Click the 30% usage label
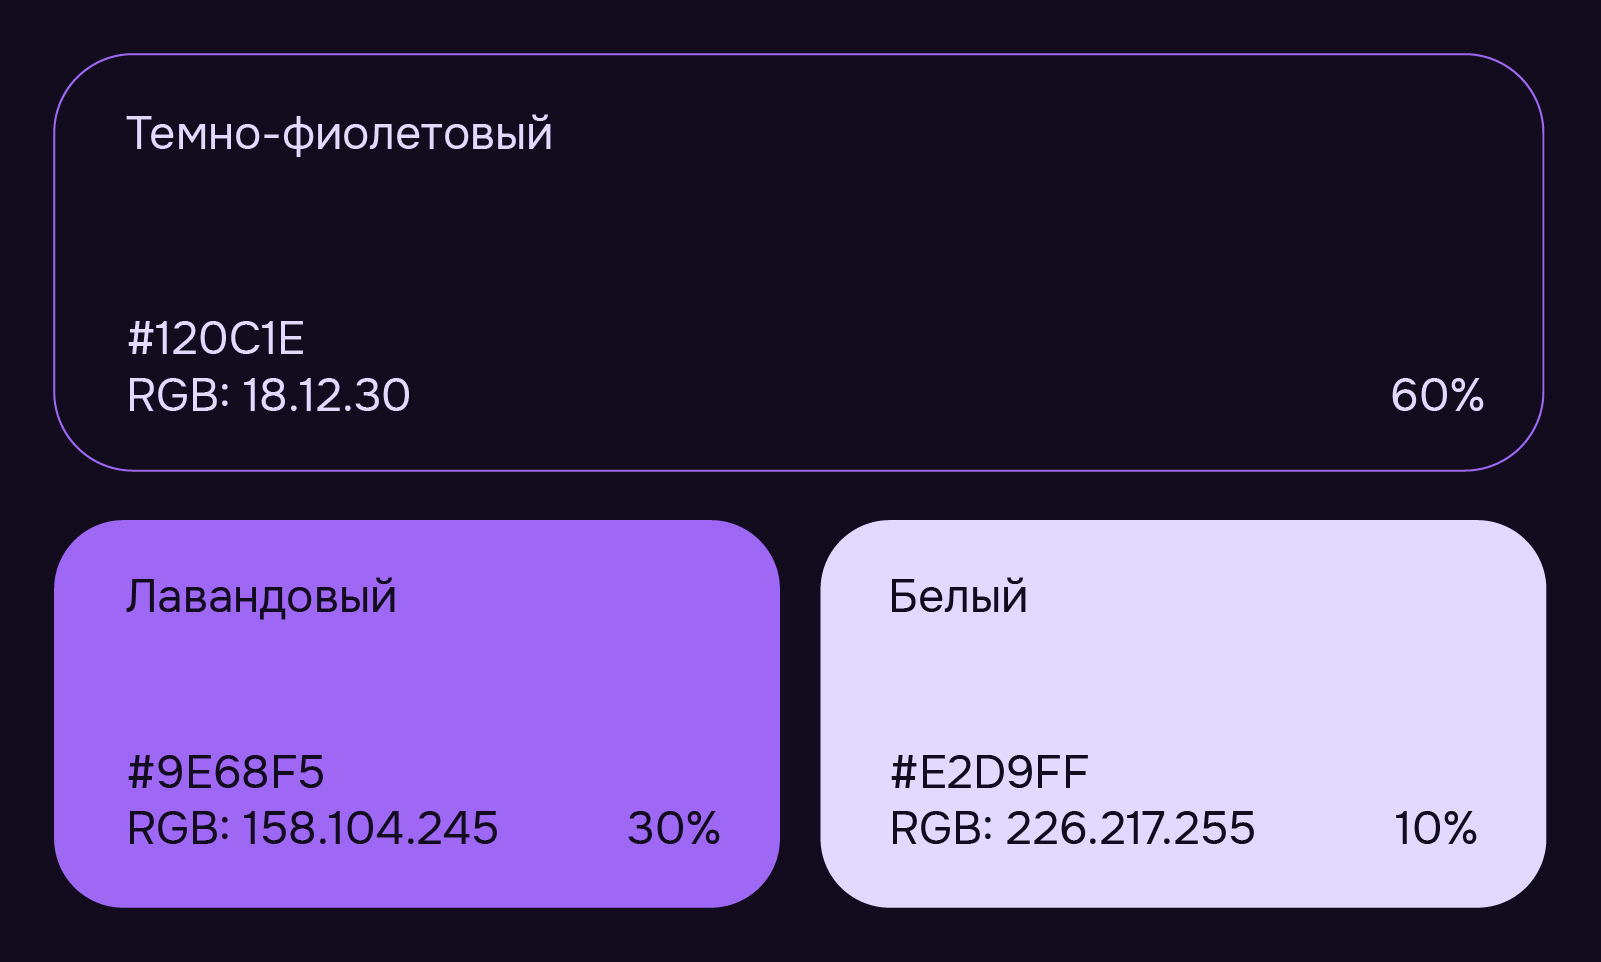1601x962 pixels. [x=673, y=829]
